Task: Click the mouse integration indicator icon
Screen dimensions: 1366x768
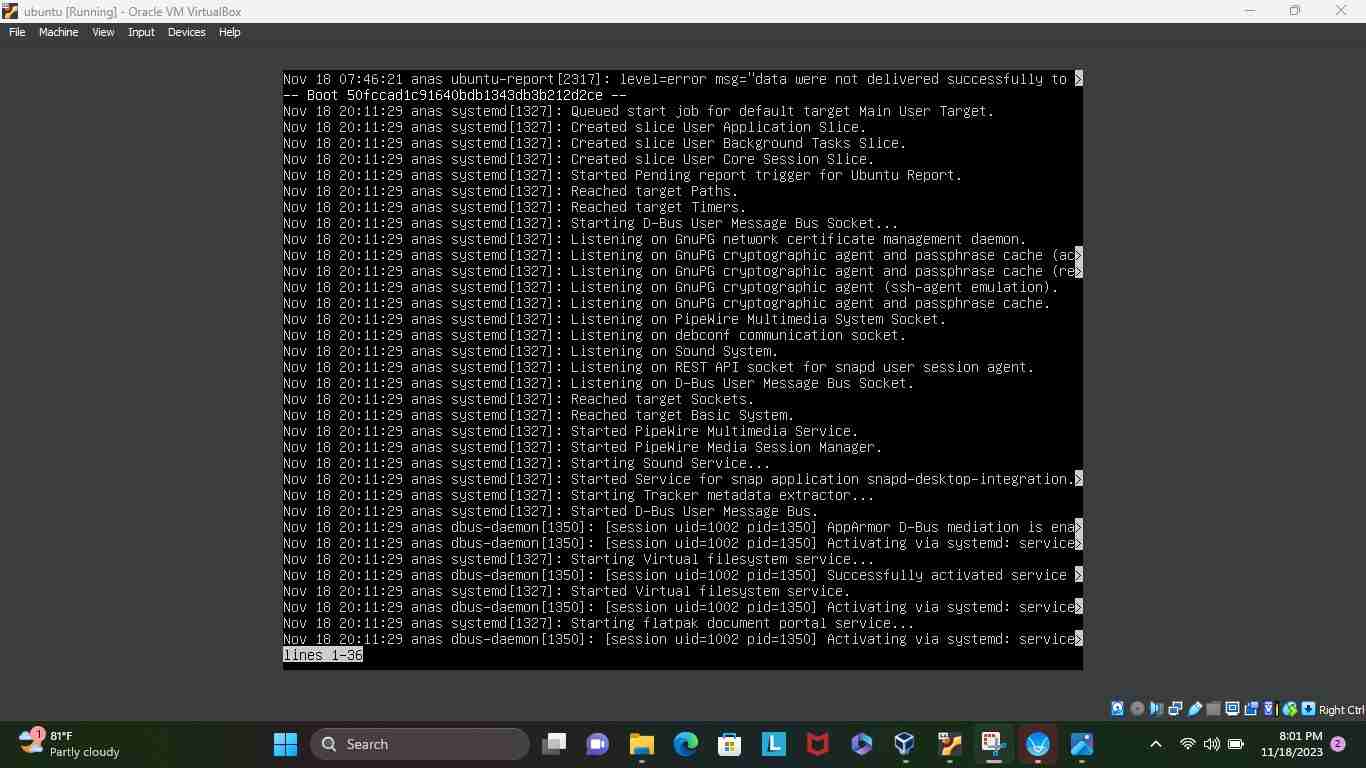Action: click(x=1289, y=709)
